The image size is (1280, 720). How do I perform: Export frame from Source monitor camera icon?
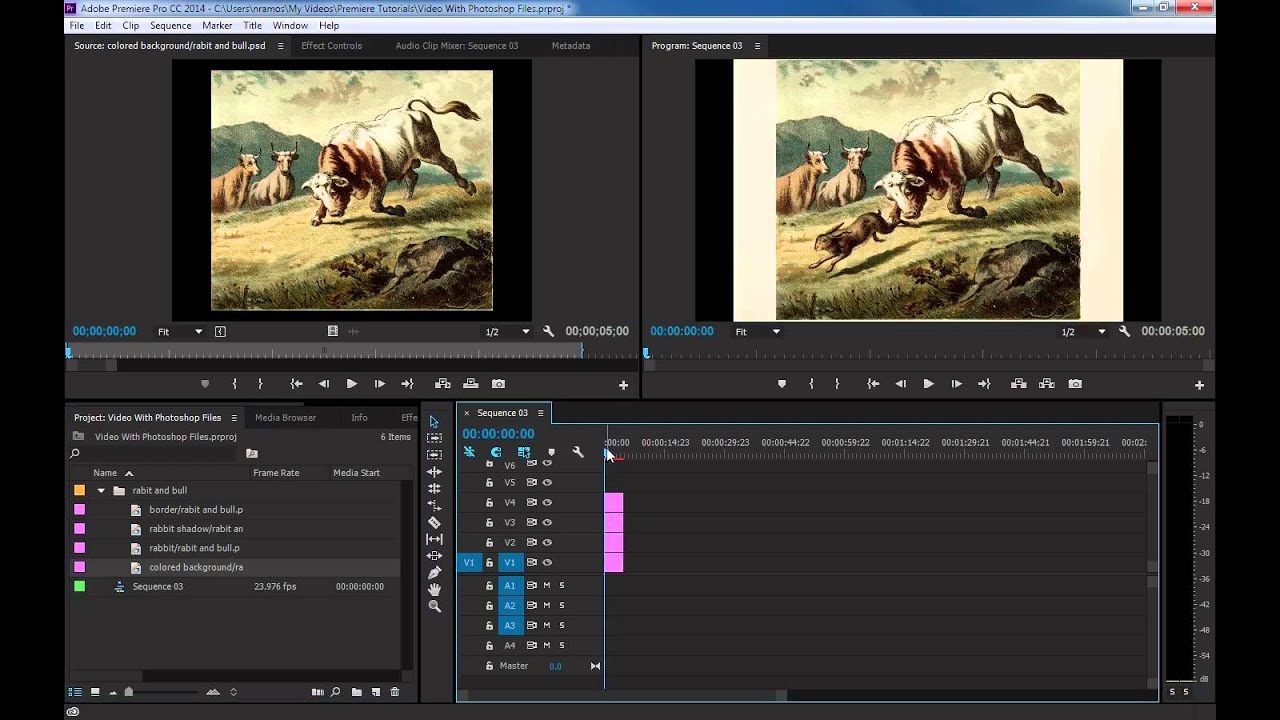(498, 384)
